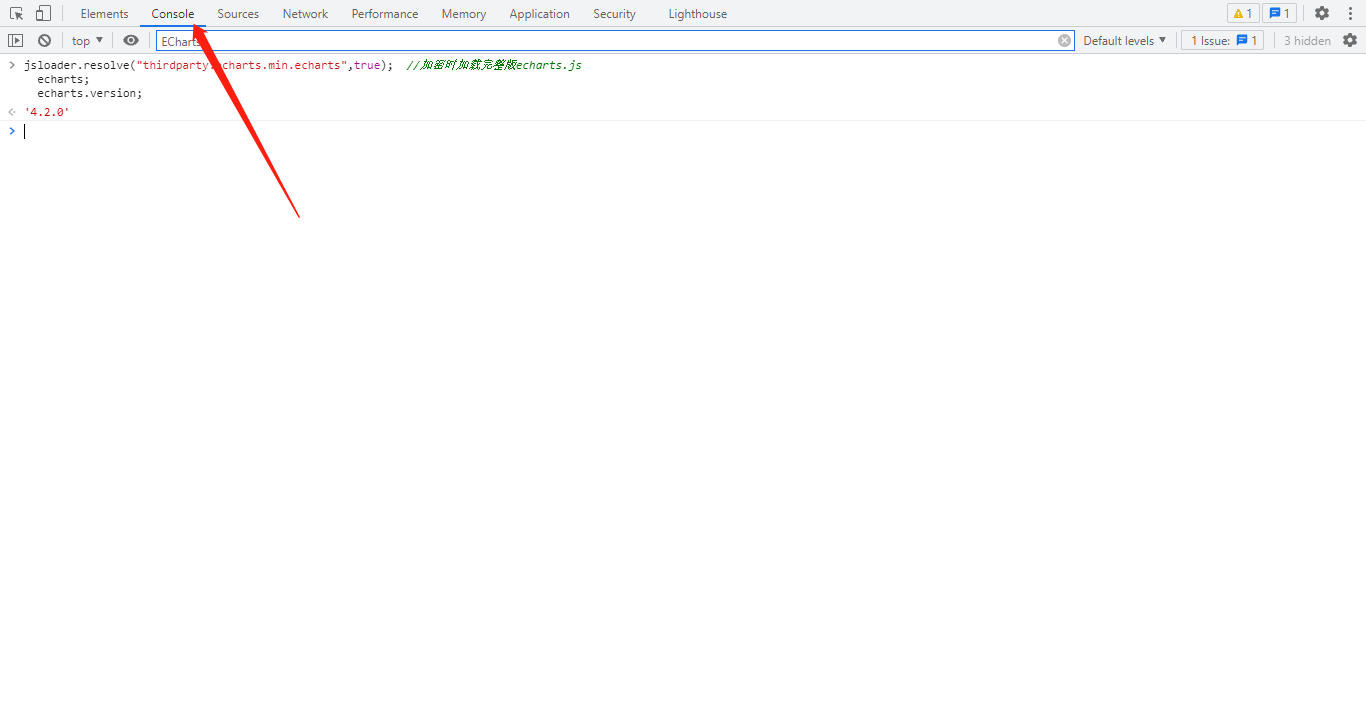This screenshot has width=1366, height=705.
Task: Open the Application tab
Action: [x=539, y=14]
